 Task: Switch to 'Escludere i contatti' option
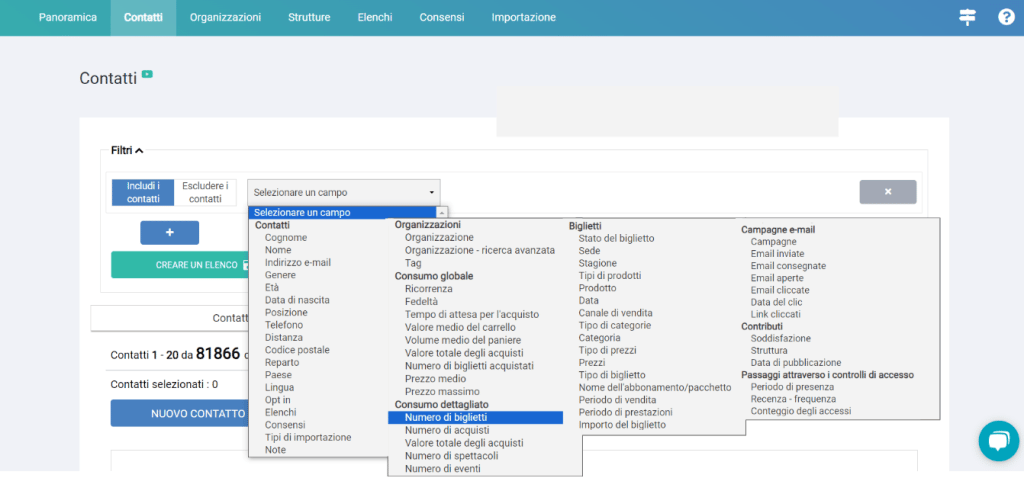205,192
